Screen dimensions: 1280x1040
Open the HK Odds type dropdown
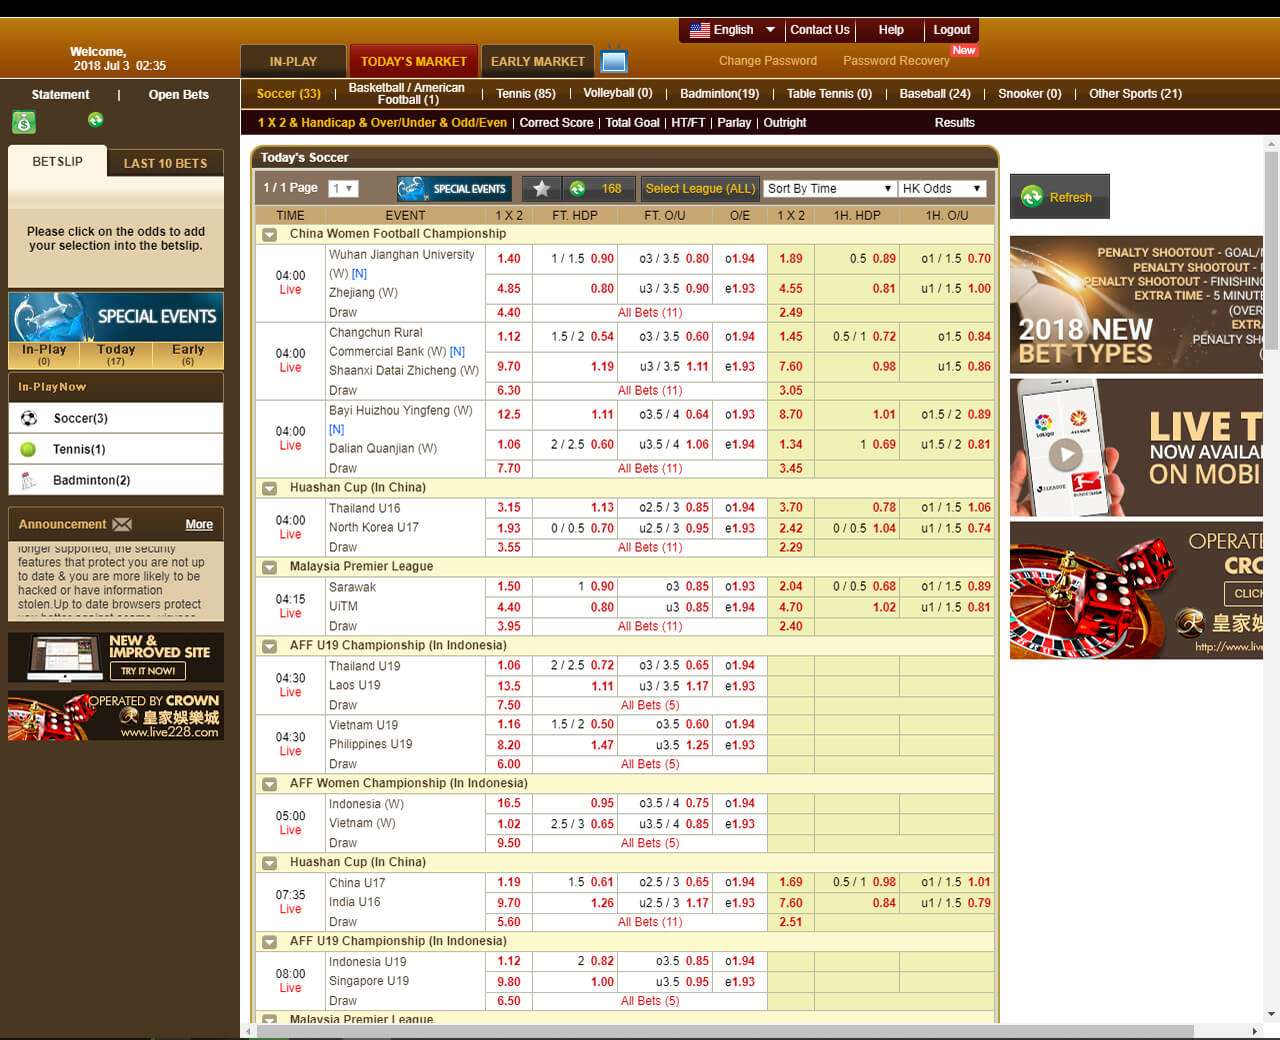click(x=942, y=188)
